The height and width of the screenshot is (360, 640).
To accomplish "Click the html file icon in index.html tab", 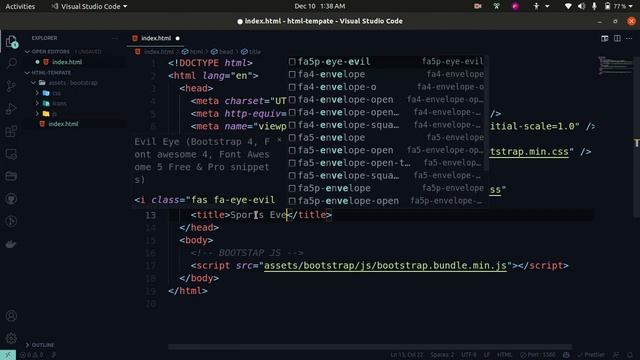I will coord(135,38).
